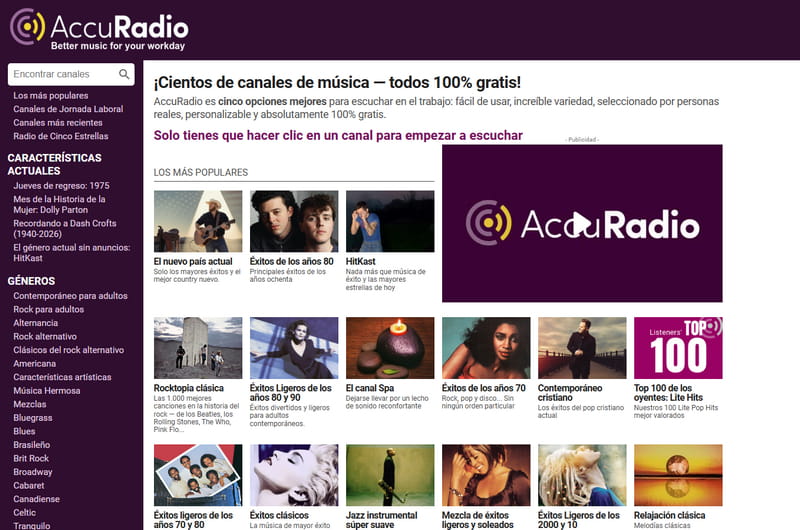The image size is (800, 530).
Task: Select Blues genre
Action: pos(24,431)
